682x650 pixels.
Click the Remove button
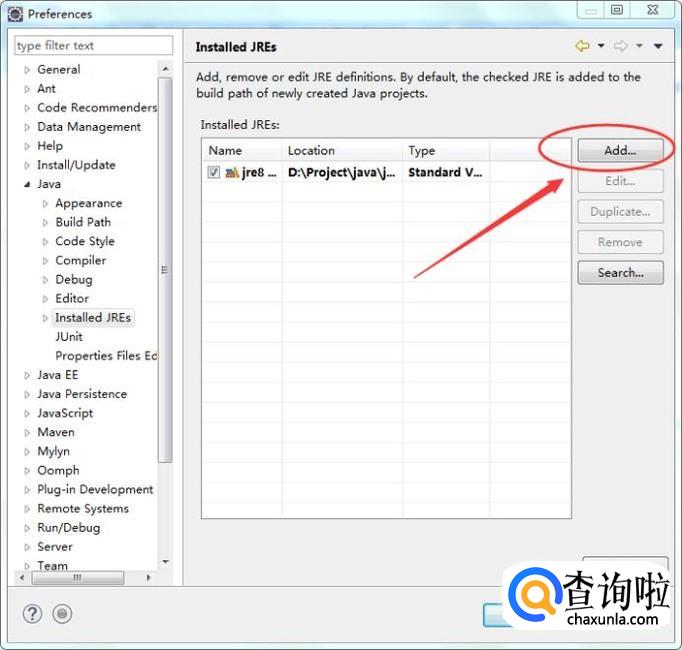(x=620, y=242)
